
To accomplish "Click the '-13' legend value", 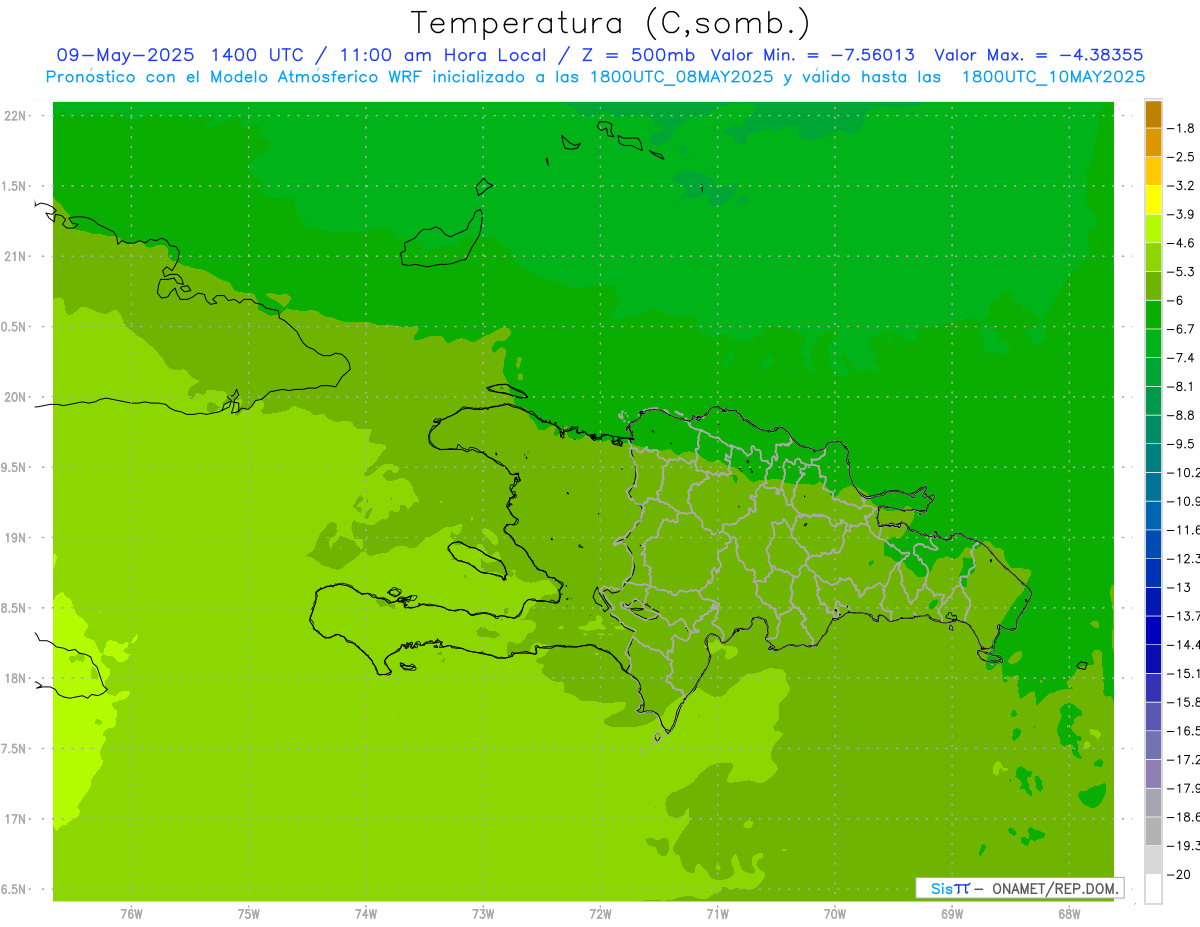I will pos(1178,587).
